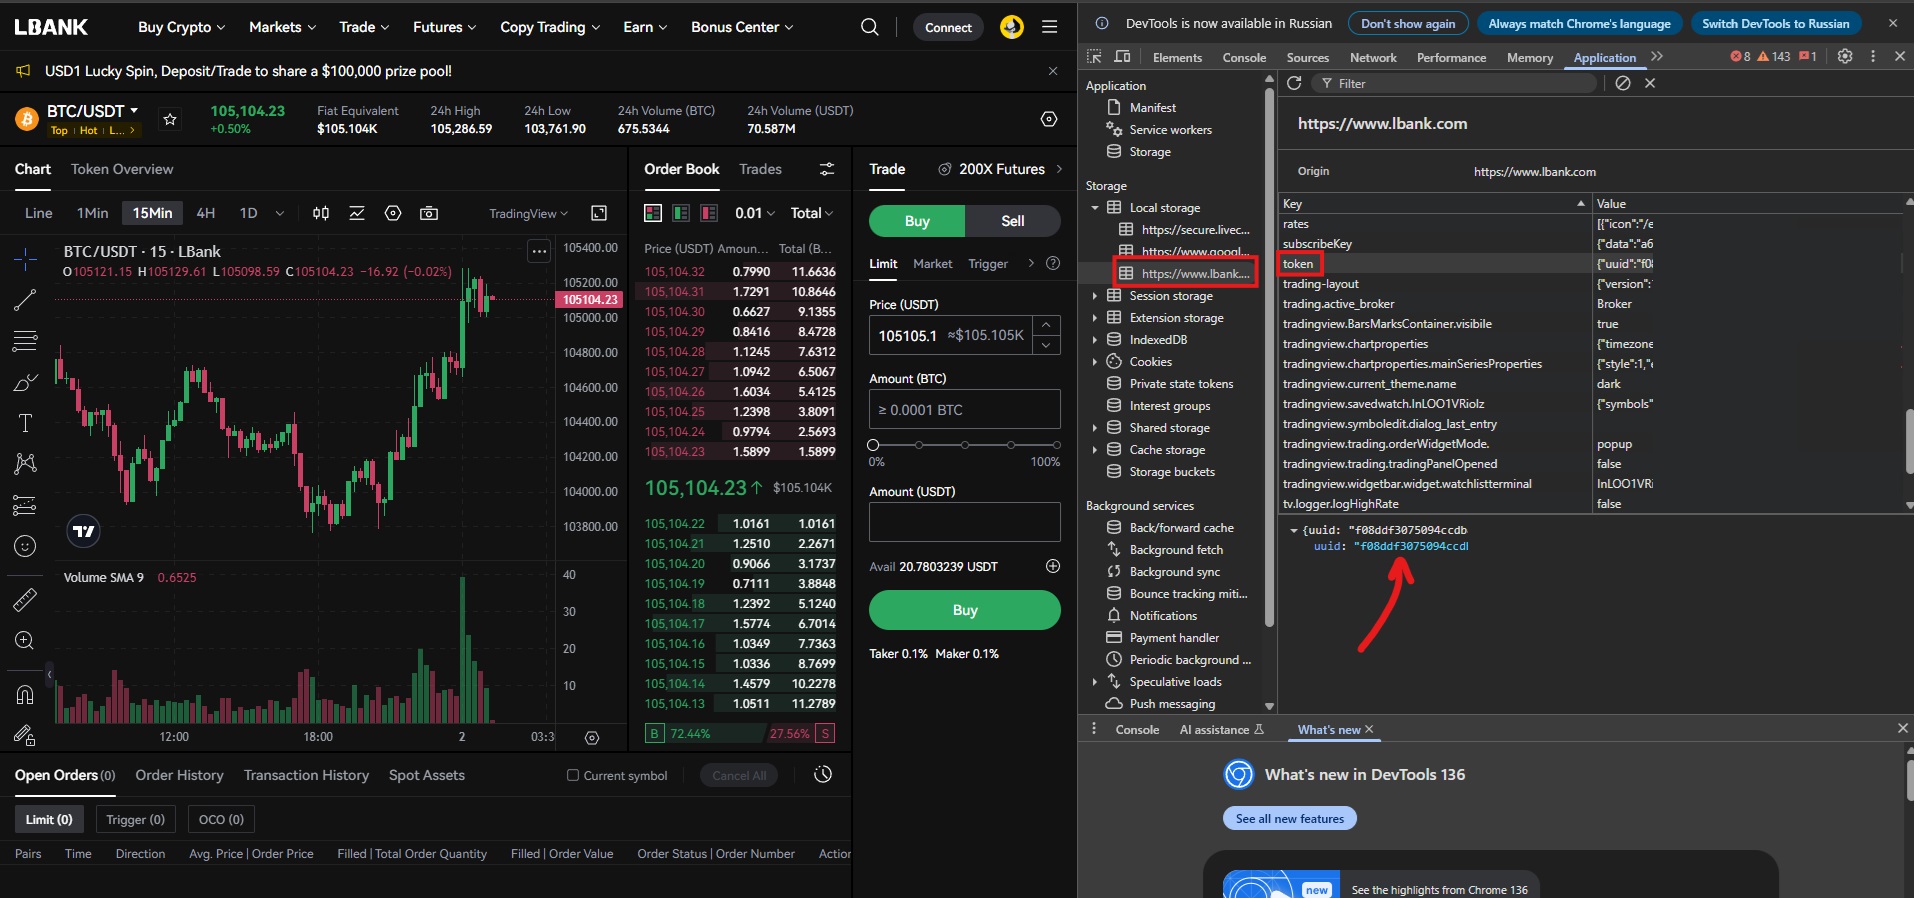Screen dimensions: 1923x898
Task: Select the trend line drawing tool
Action: pyautogui.click(x=25, y=299)
